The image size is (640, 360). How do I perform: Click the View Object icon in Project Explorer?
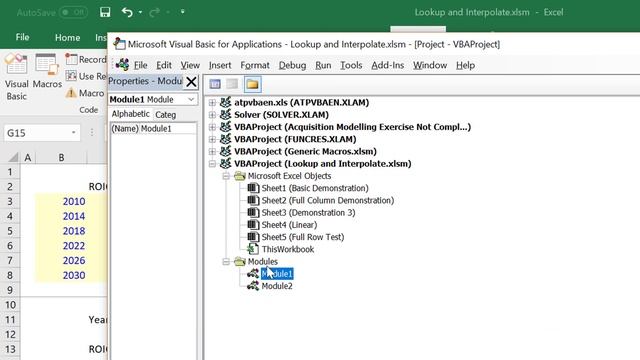(232, 84)
